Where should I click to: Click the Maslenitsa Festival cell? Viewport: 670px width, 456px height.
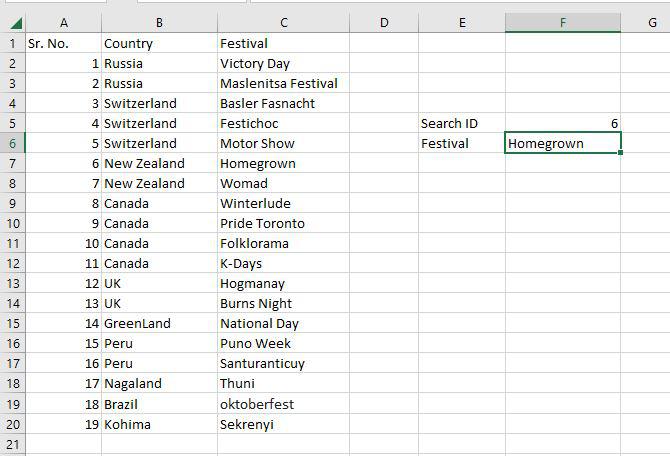coord(283,83)
